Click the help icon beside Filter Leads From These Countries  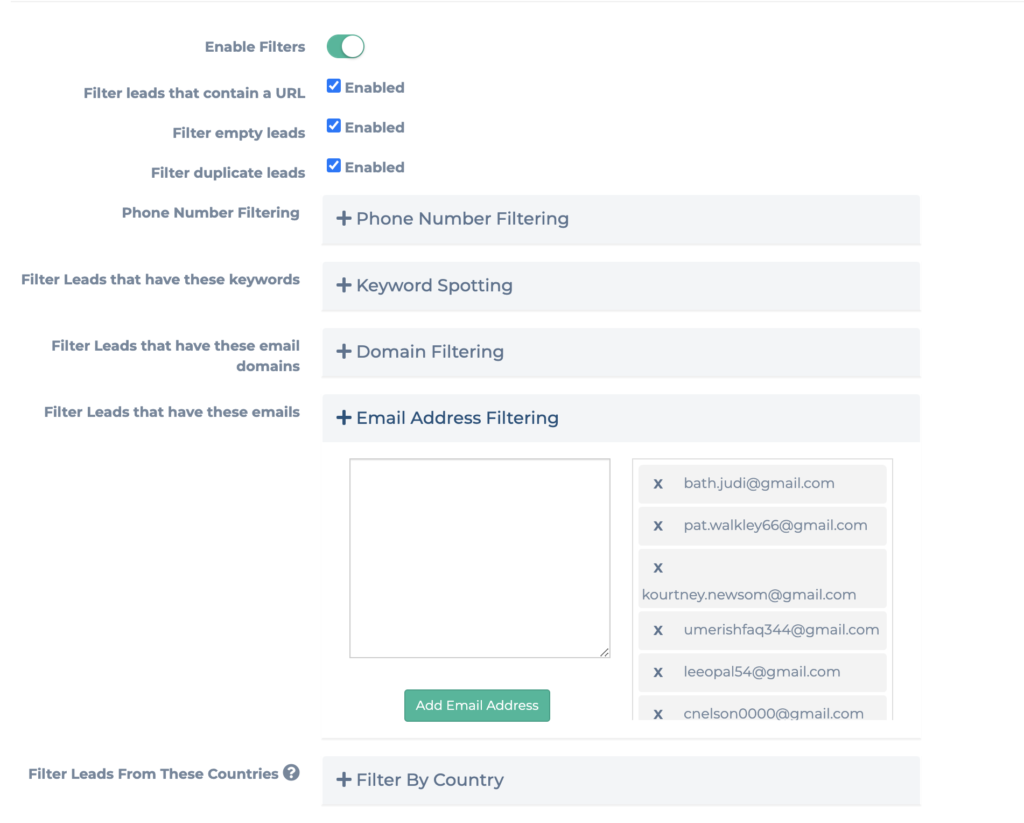291,773
